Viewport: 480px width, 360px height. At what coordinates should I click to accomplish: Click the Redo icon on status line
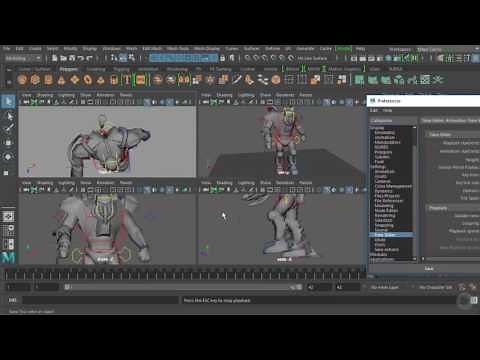coord(89,58)
